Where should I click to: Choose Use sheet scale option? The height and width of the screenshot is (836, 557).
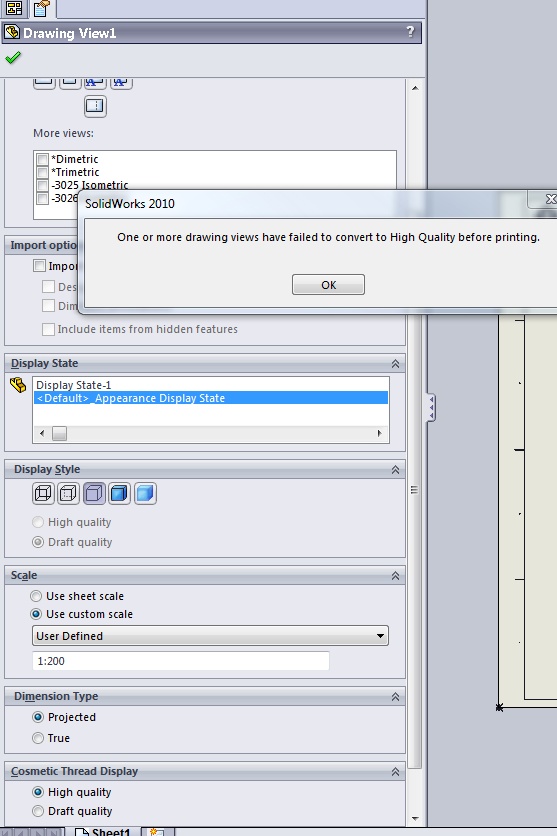36,596
